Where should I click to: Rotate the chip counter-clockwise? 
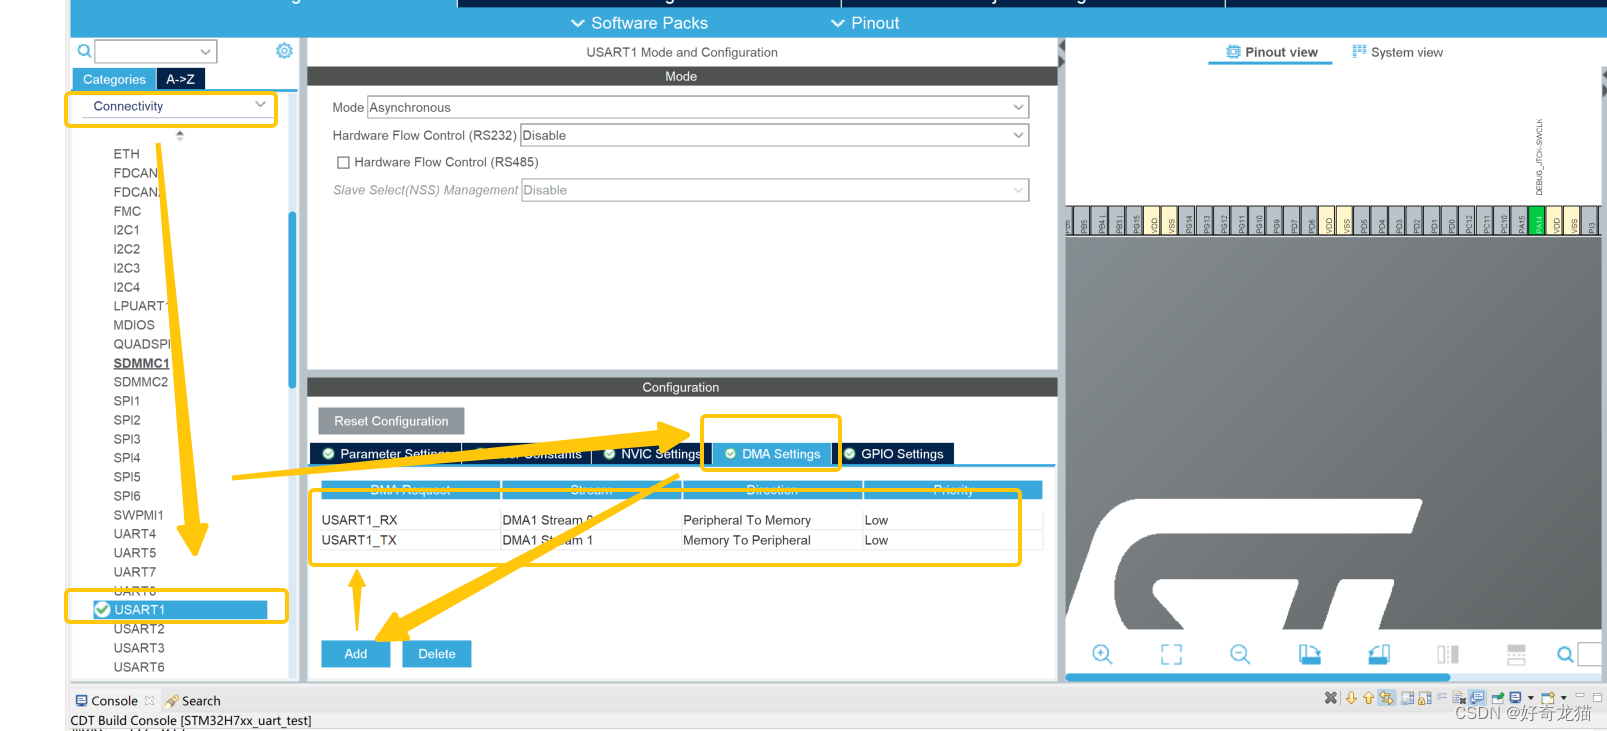(x=1379, y=654)
